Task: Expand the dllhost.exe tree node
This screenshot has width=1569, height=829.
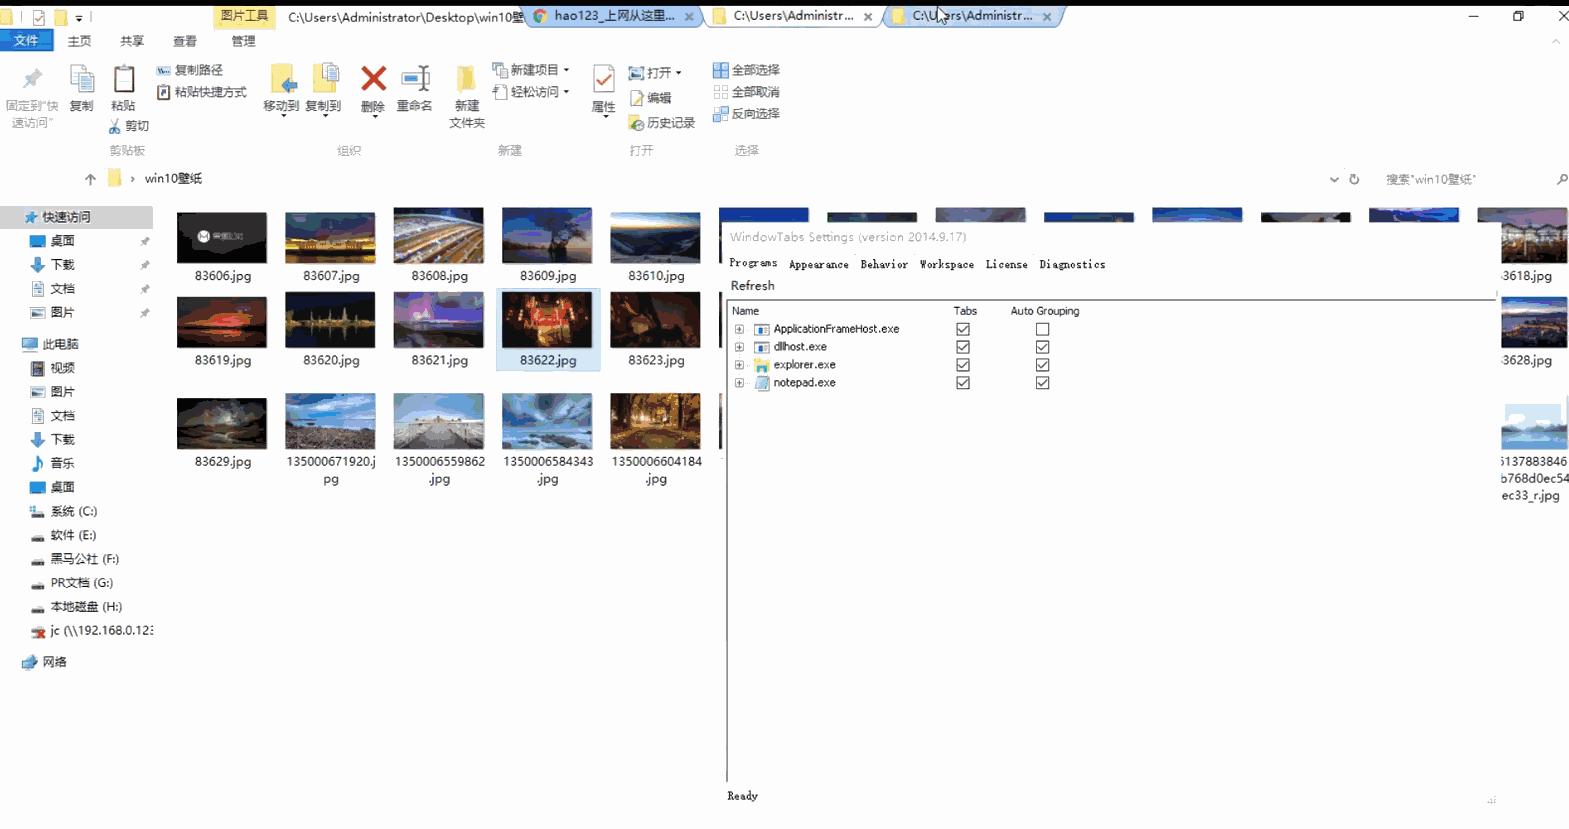Action: 739,347
